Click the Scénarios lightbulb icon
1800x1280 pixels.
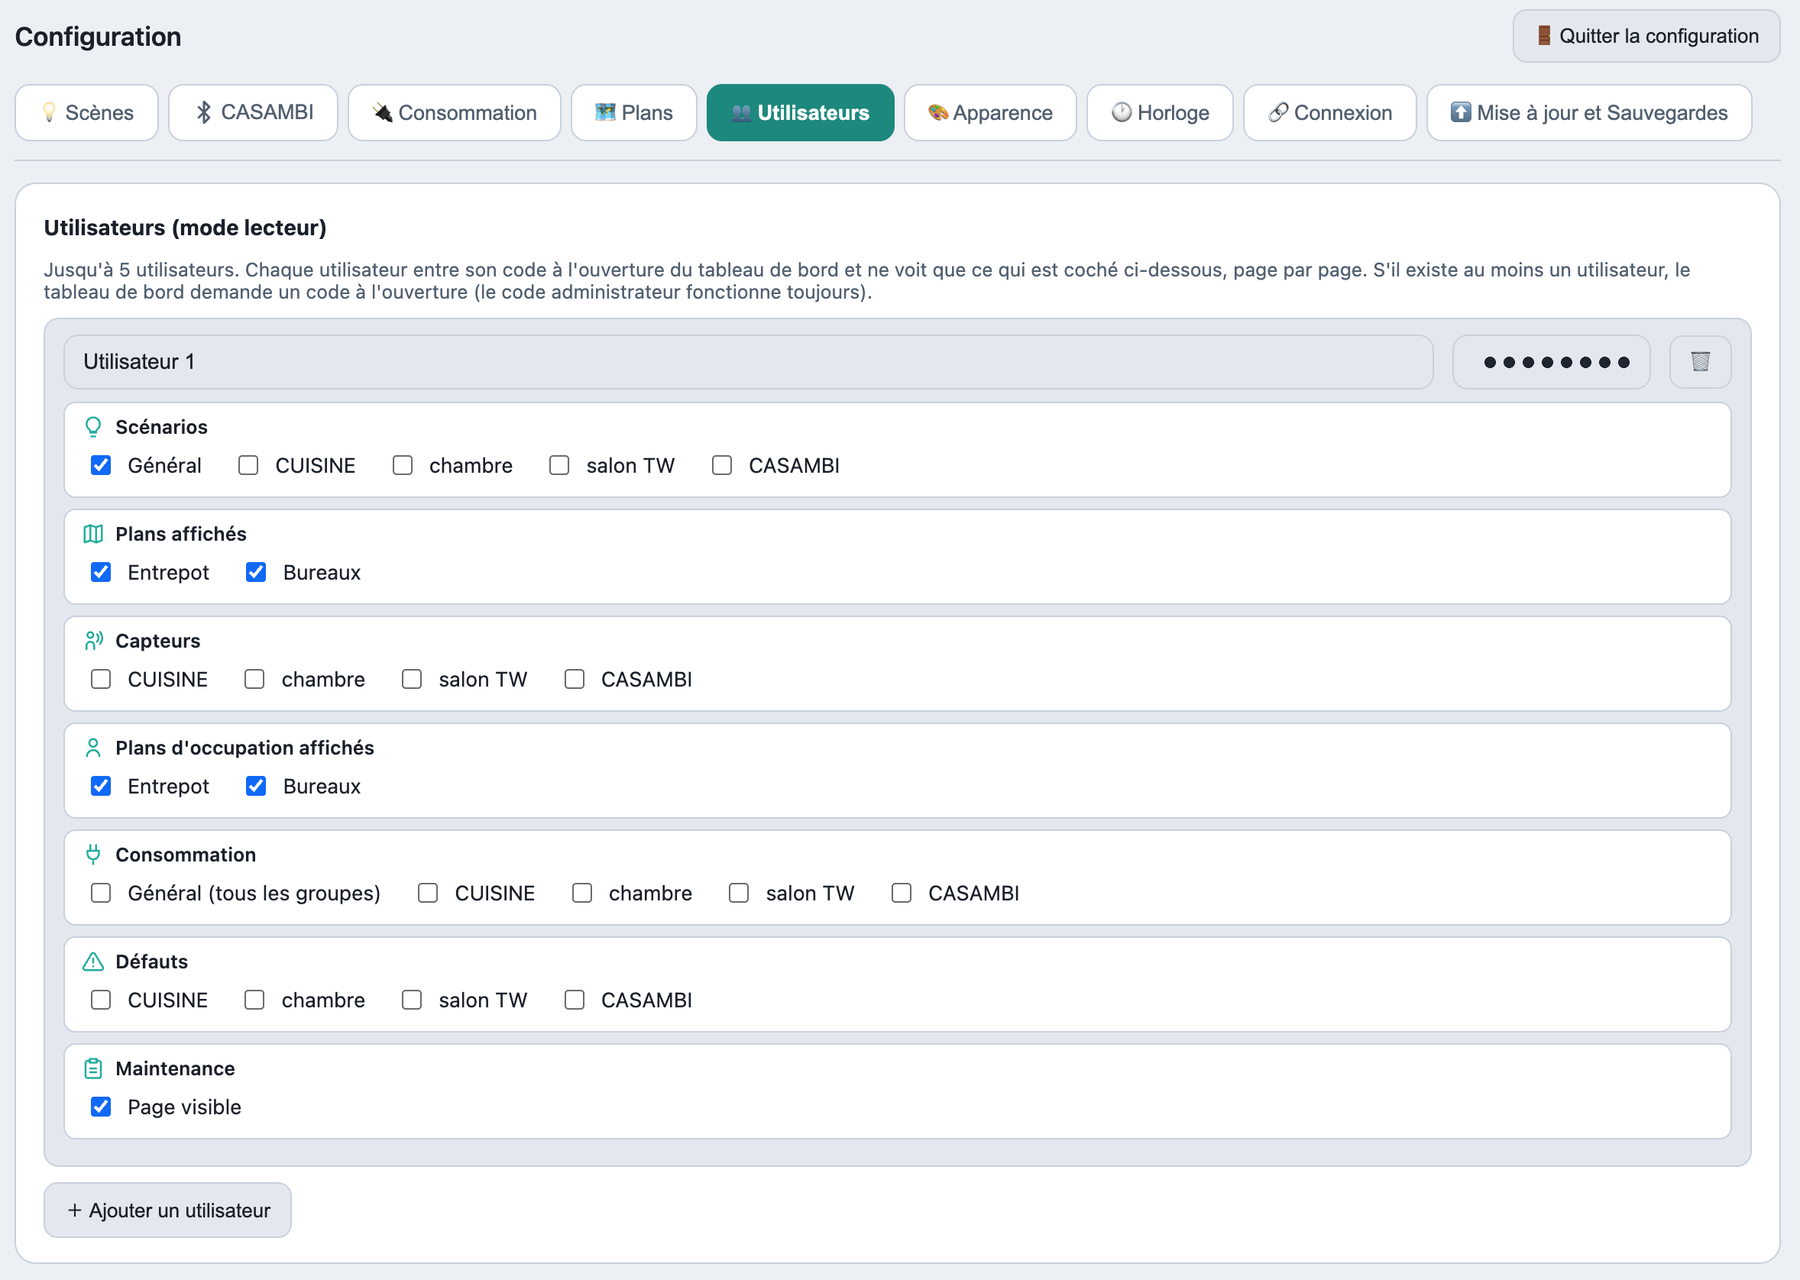pos(93,427)
